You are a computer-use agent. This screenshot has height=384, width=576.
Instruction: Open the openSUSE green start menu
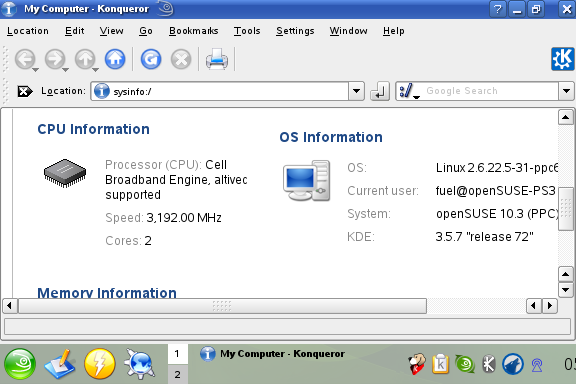point(20,364)
